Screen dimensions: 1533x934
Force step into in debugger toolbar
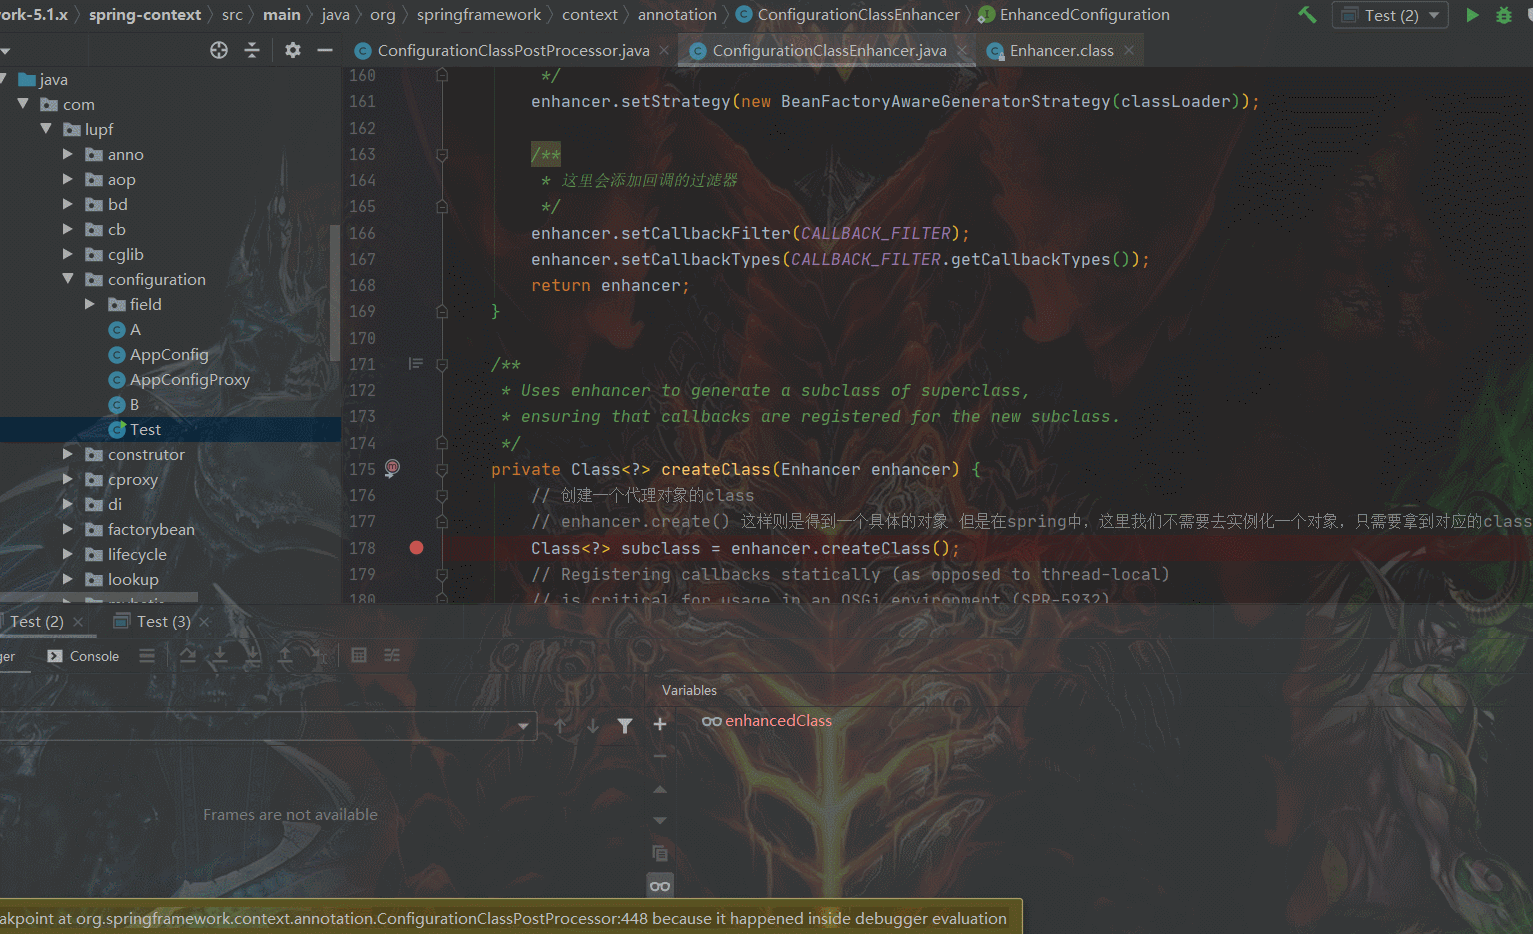click(253, 656)
